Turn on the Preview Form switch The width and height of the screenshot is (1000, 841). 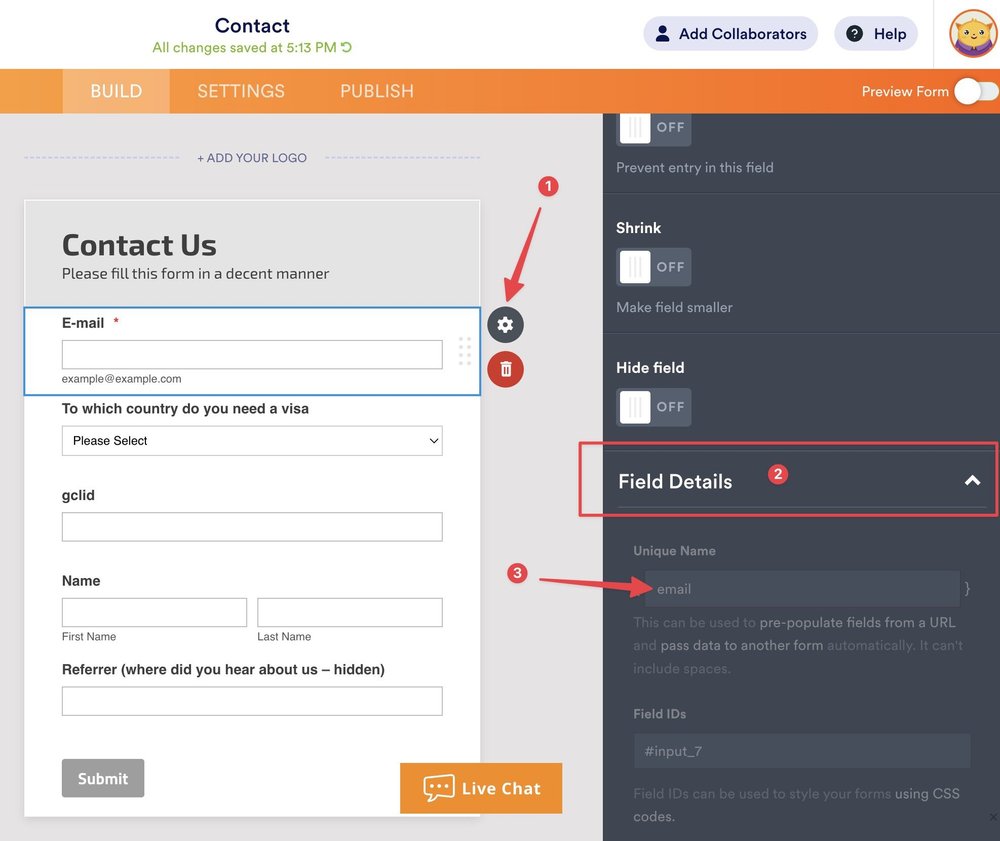975,91
